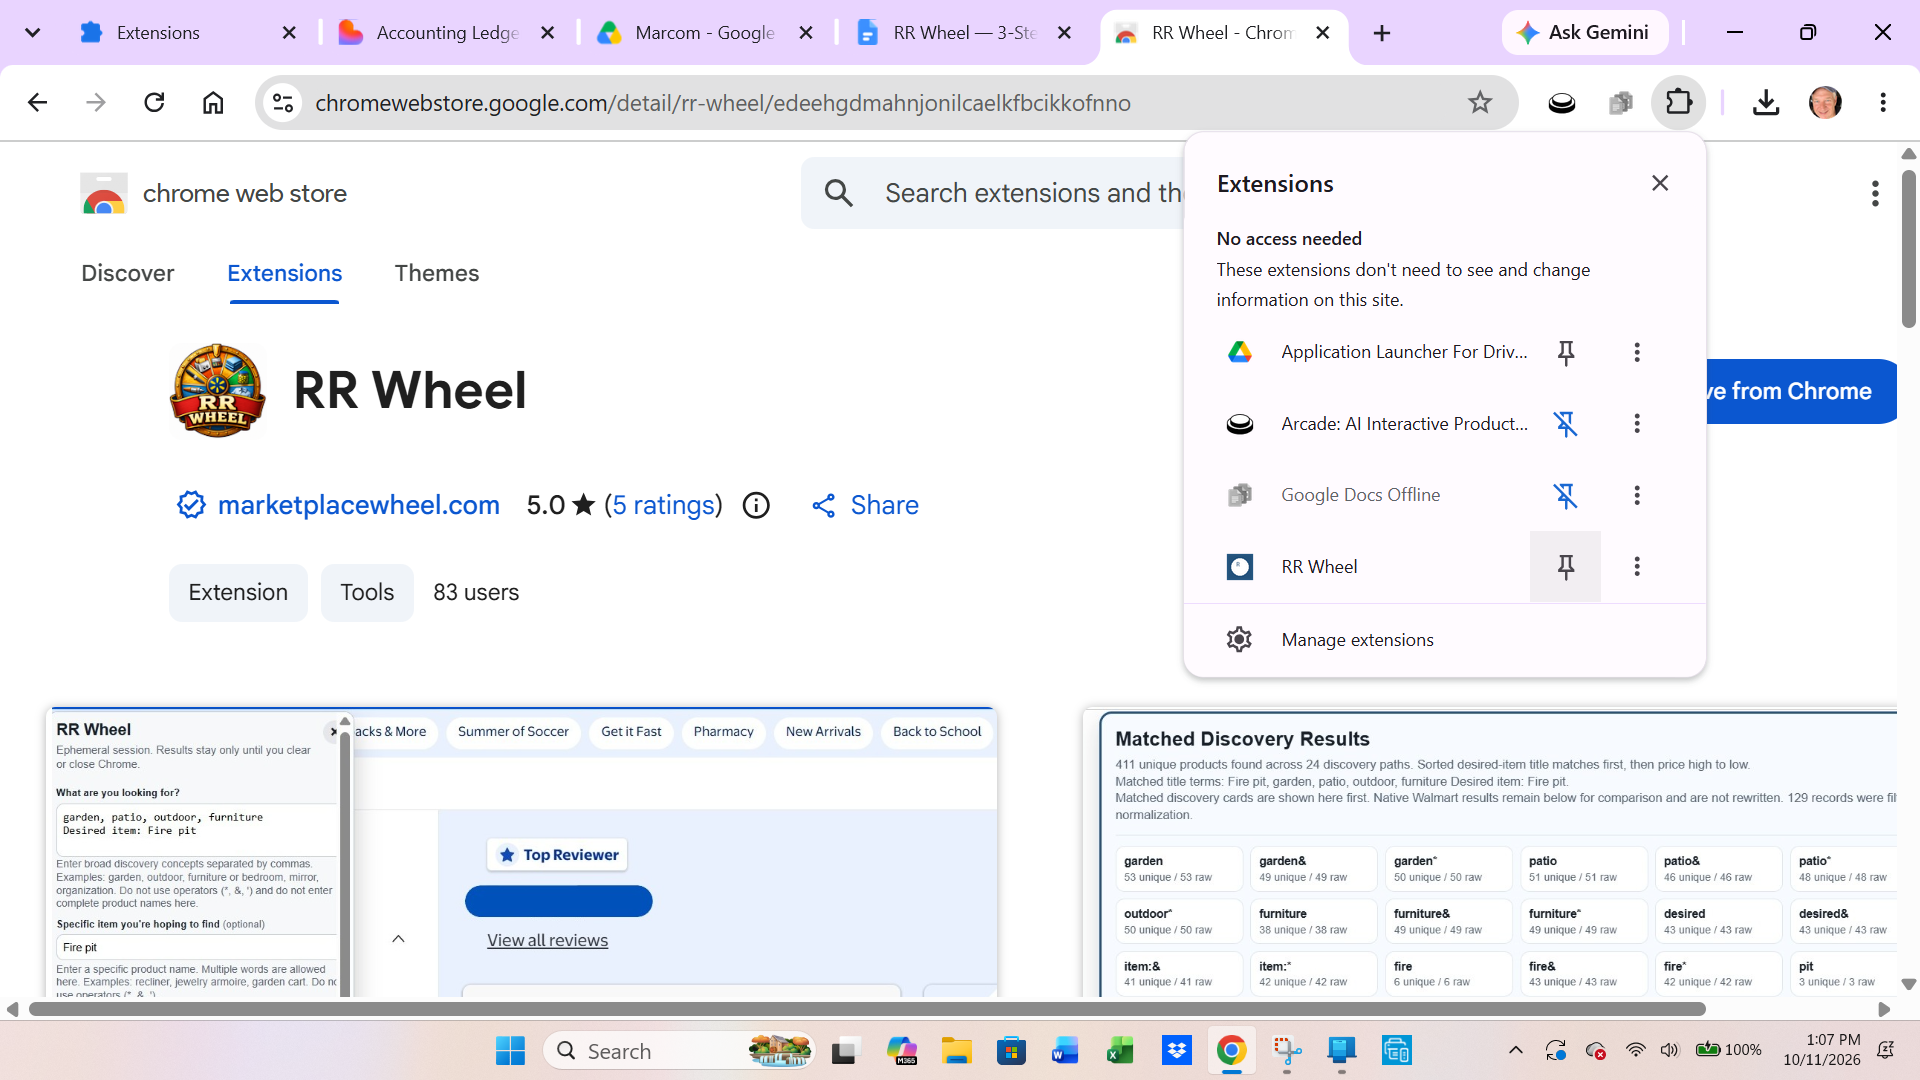Image resolution: width=1920 pixels, height=1080 pixels.
Task: Open the 5 ratings link
Action: coord(664,505)
